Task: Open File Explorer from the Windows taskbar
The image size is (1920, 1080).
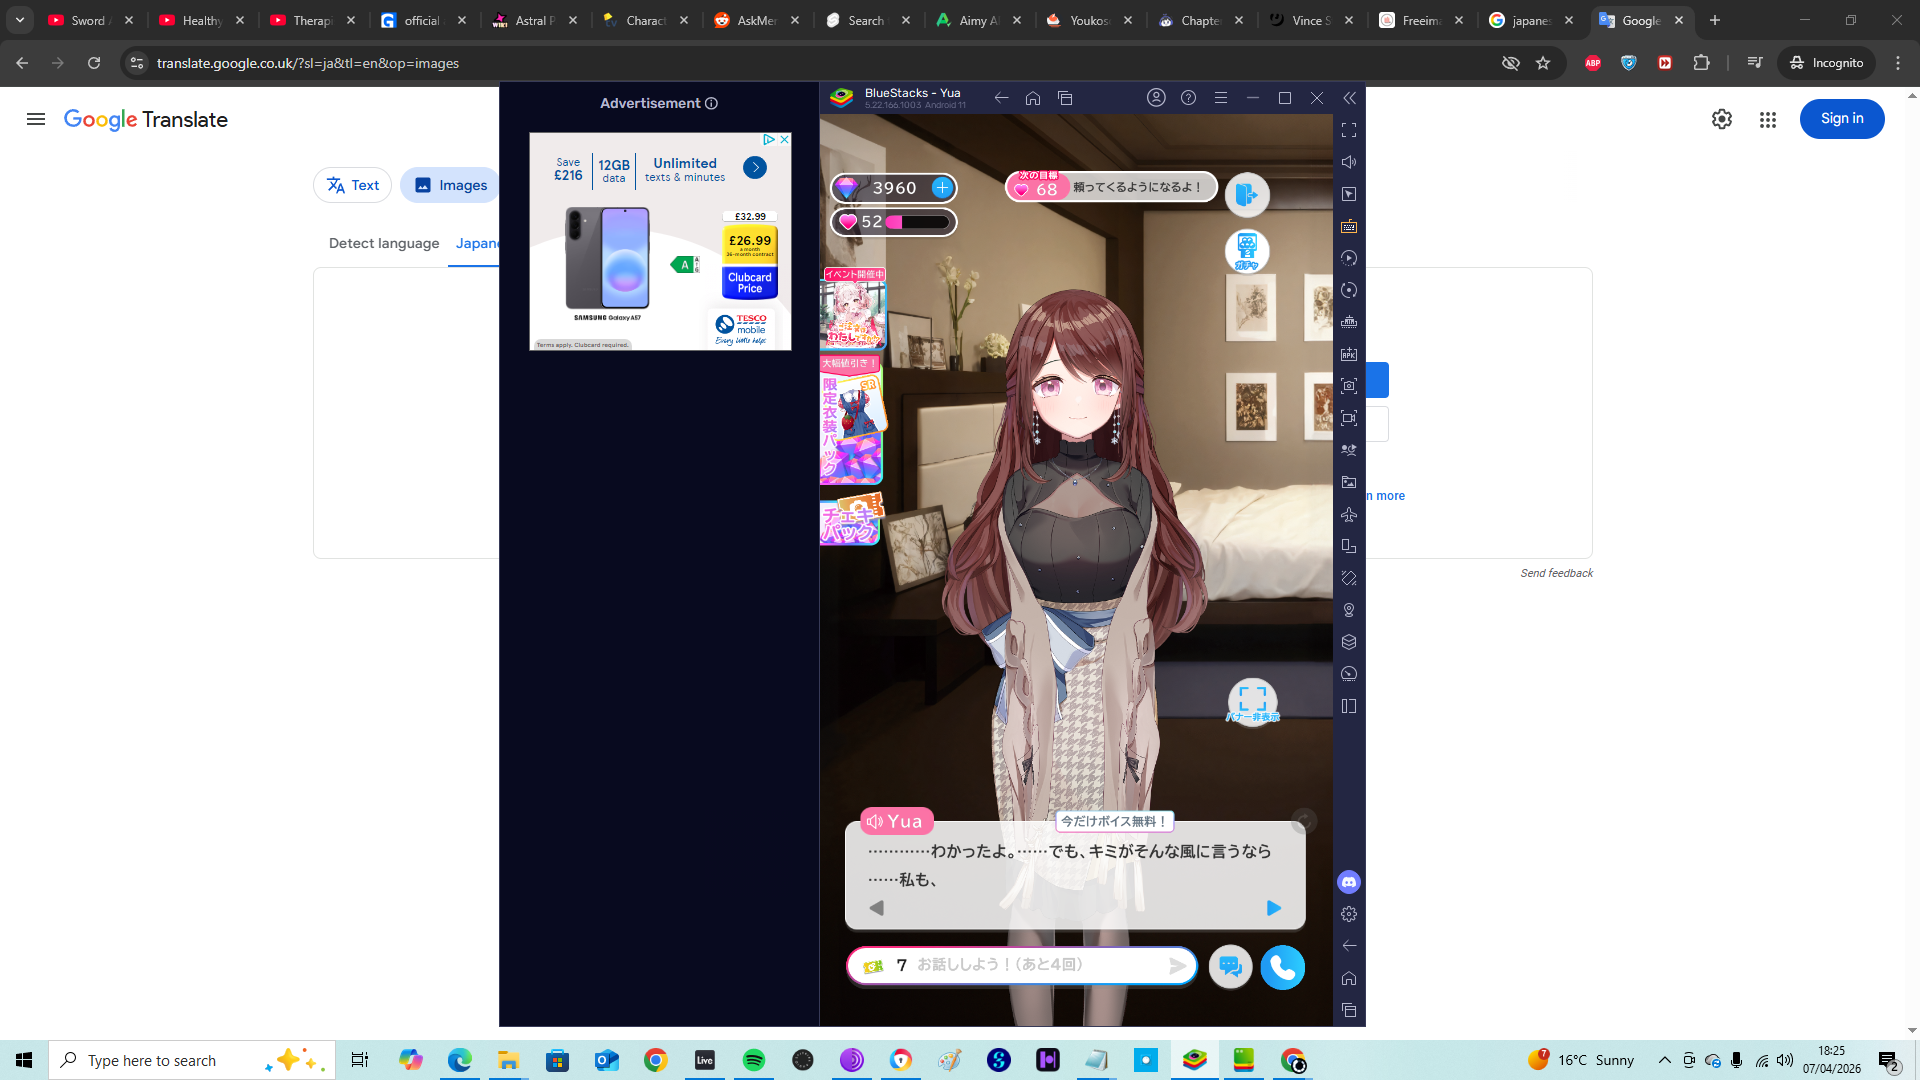Action: [508, 1060]
